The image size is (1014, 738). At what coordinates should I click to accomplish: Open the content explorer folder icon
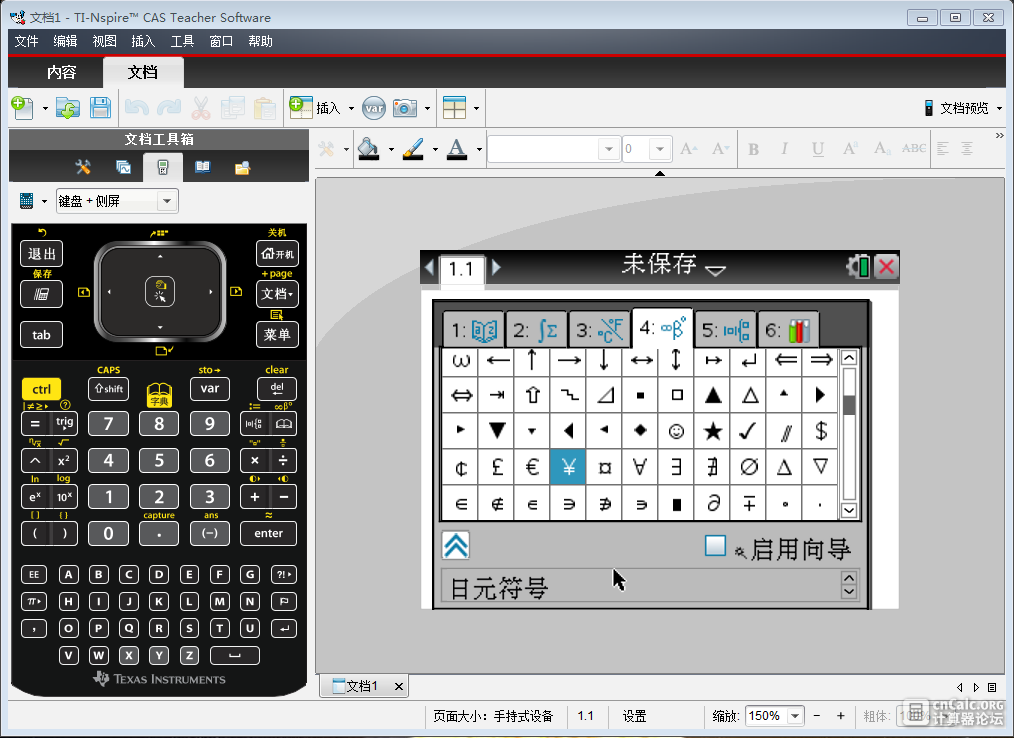pos(243,168)
